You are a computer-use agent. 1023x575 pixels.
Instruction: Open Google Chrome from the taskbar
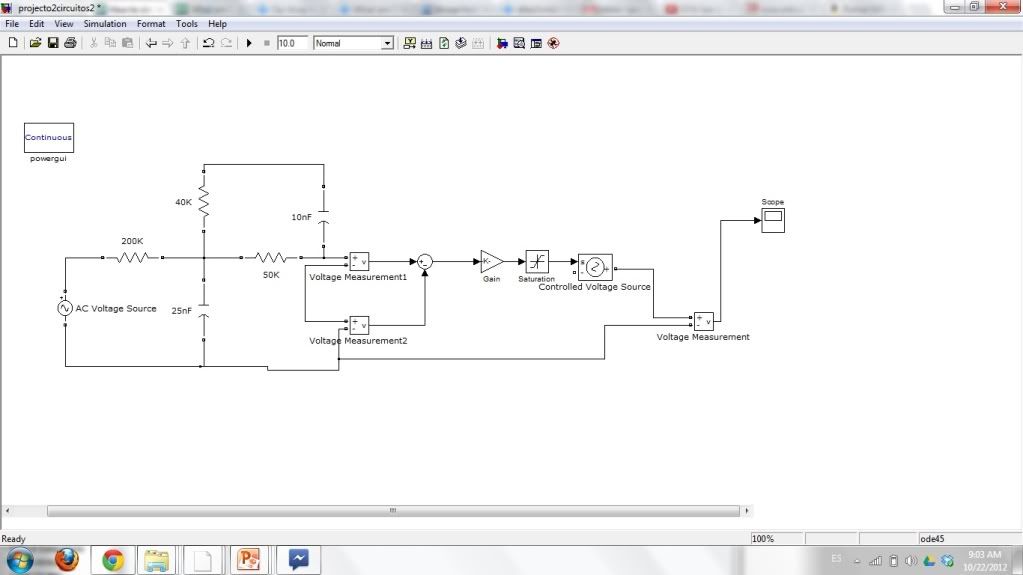point(112,560)
